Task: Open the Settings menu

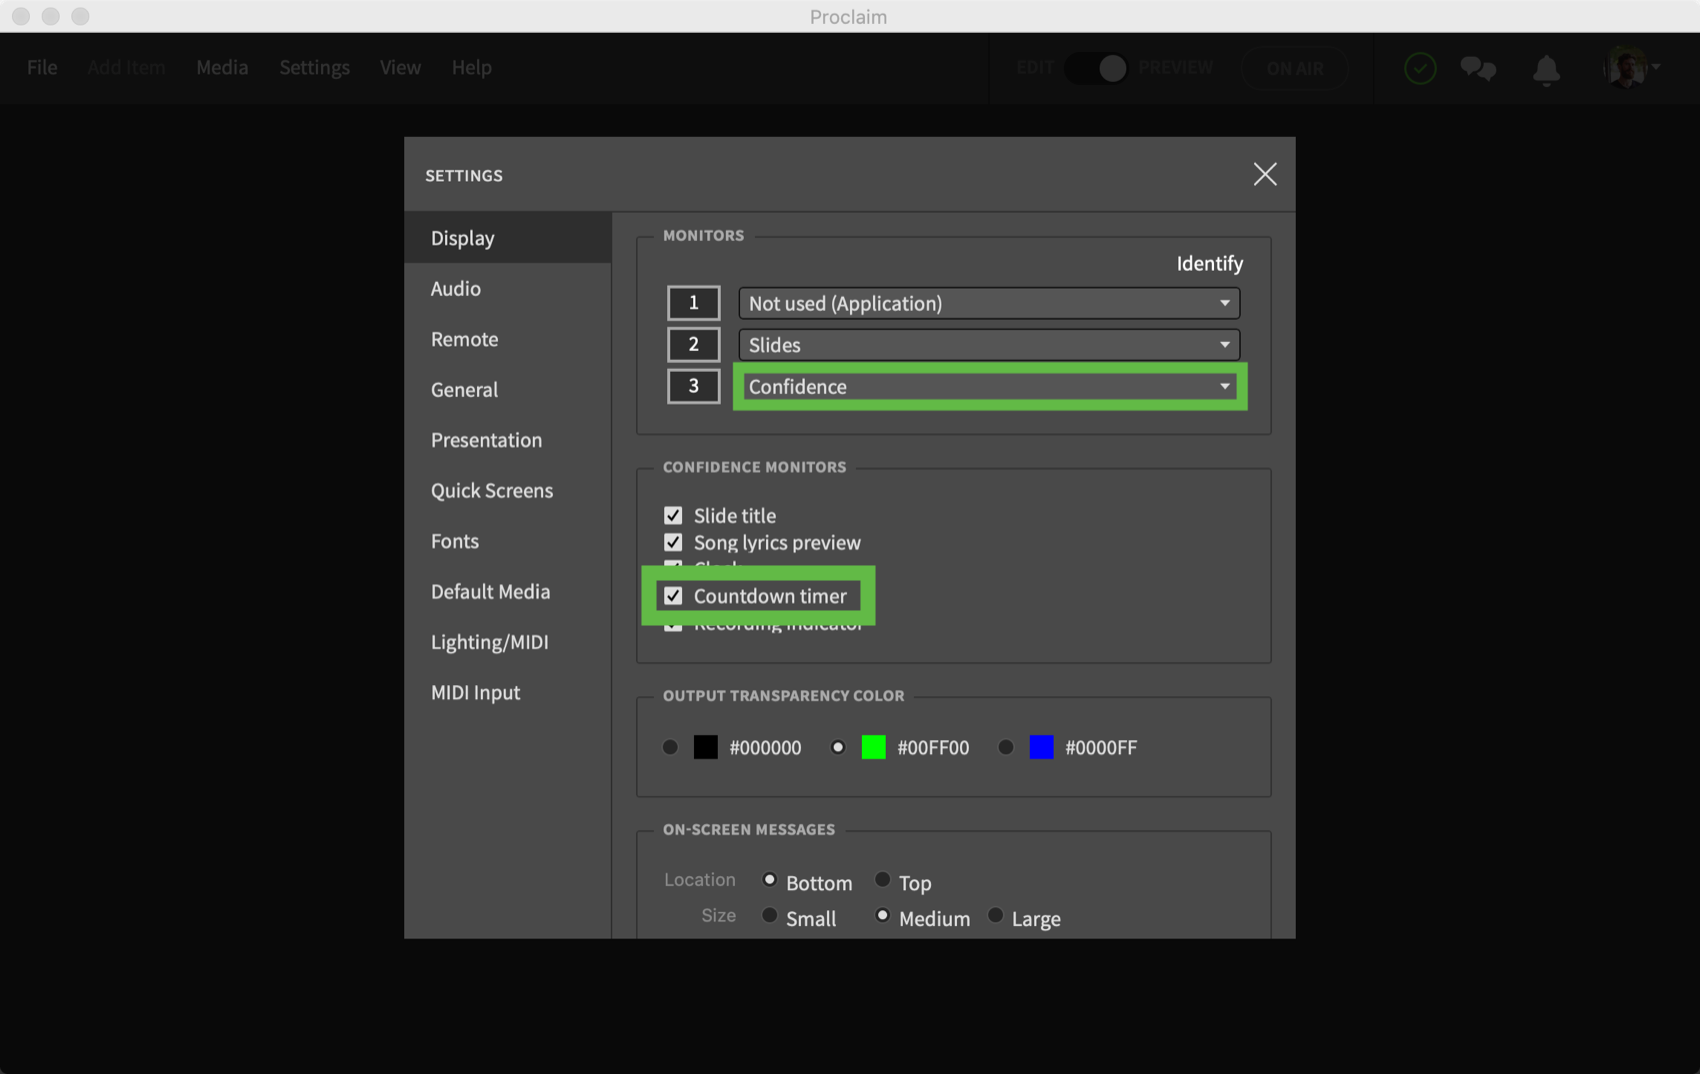Action: [x=314, y=67]
